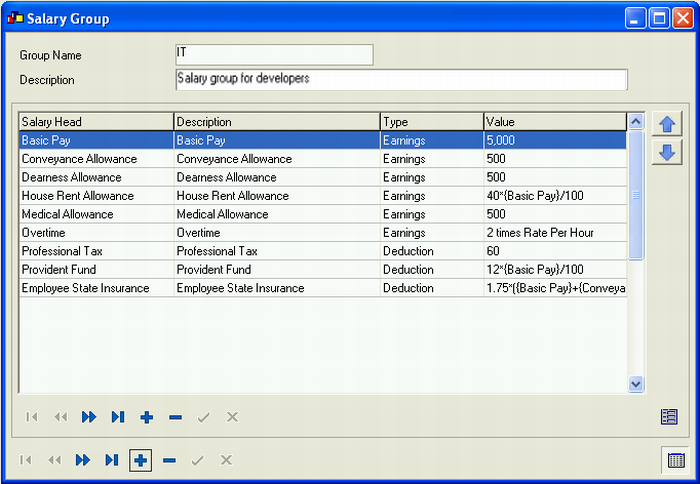Screen dimensions: 700x484
Task: Select the Overtime salary head cell
Action: point(96,233)
